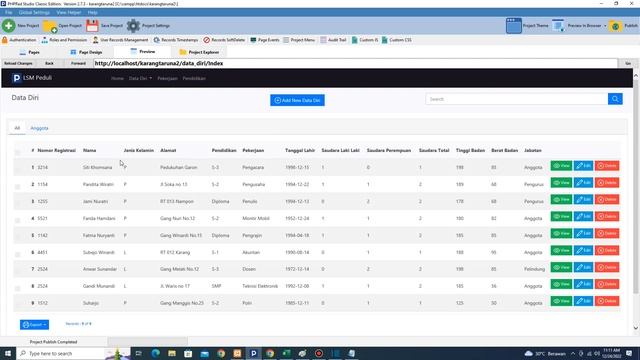
Task: Open Audit Trail tool
Action: (333, 40)
